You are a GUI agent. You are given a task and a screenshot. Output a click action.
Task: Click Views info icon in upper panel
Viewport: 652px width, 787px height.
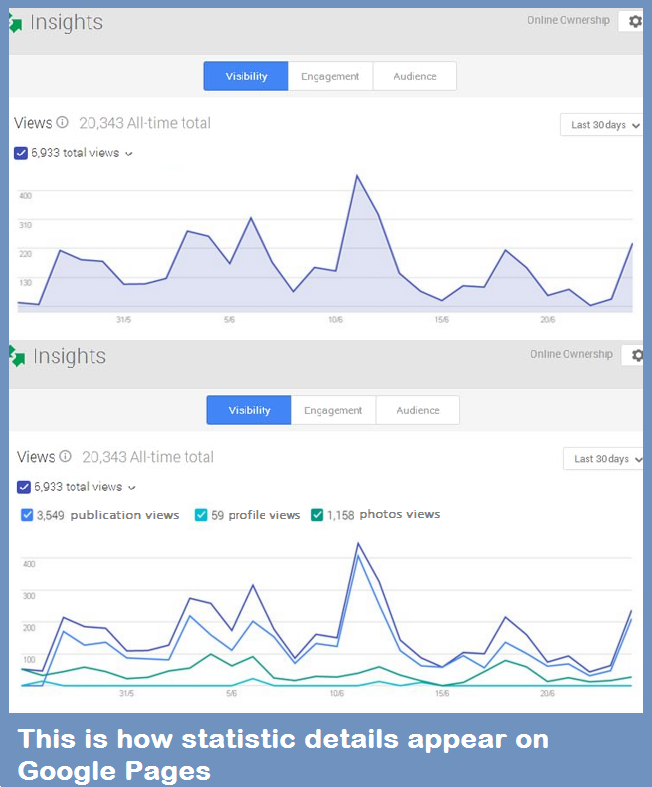coord(63,123)
